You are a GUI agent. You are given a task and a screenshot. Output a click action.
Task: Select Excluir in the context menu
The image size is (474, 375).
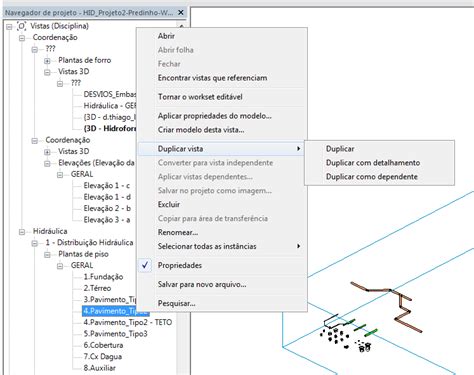click(222, 204)
